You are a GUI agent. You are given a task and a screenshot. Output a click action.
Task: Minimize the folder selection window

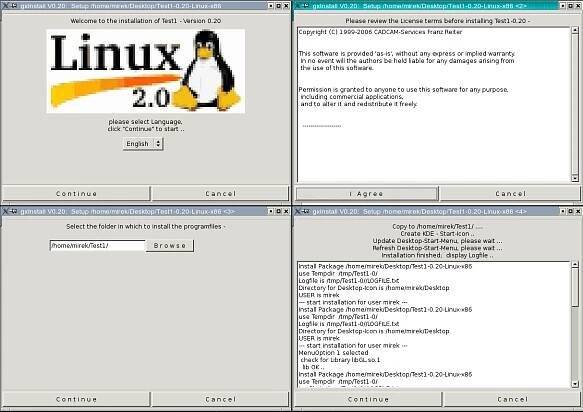click(x=271, y=211)
